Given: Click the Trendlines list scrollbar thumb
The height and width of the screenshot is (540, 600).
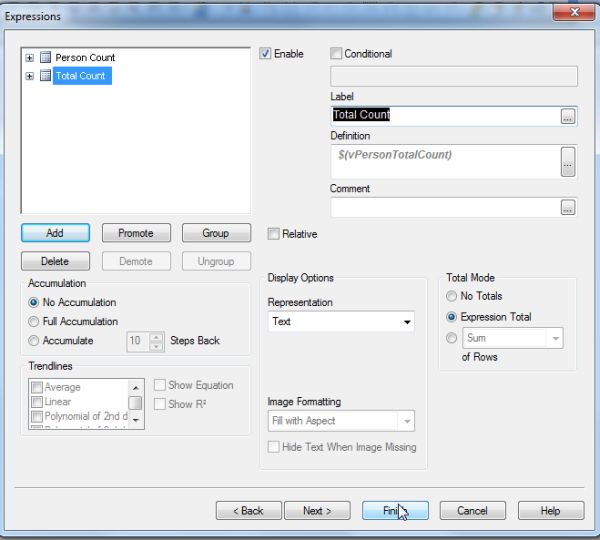Looking at the screenshot, I should point(135,403).
